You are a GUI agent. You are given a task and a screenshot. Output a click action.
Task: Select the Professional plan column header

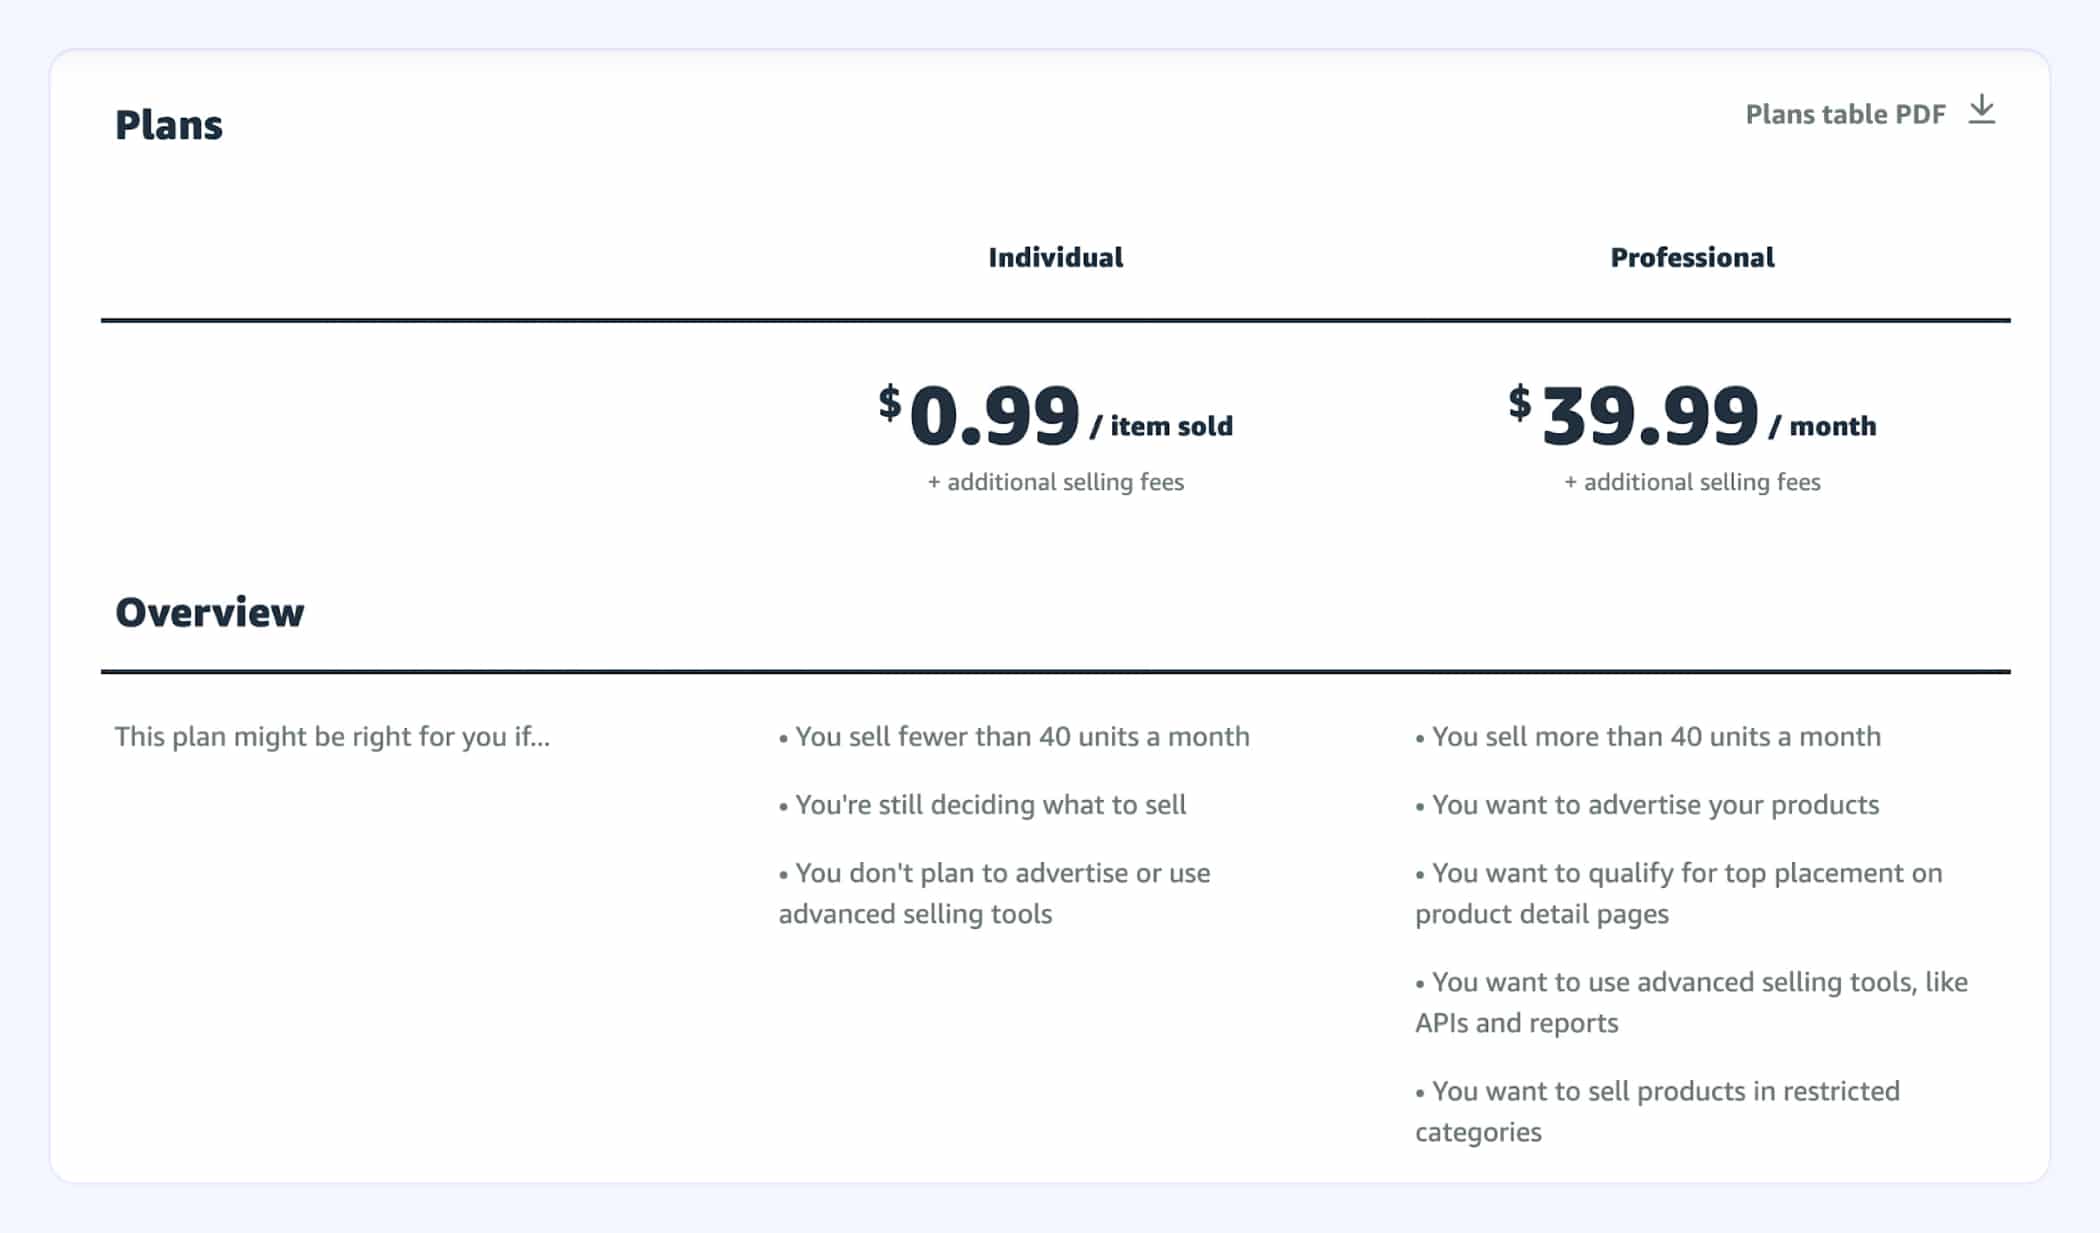tap(1692, 257)
